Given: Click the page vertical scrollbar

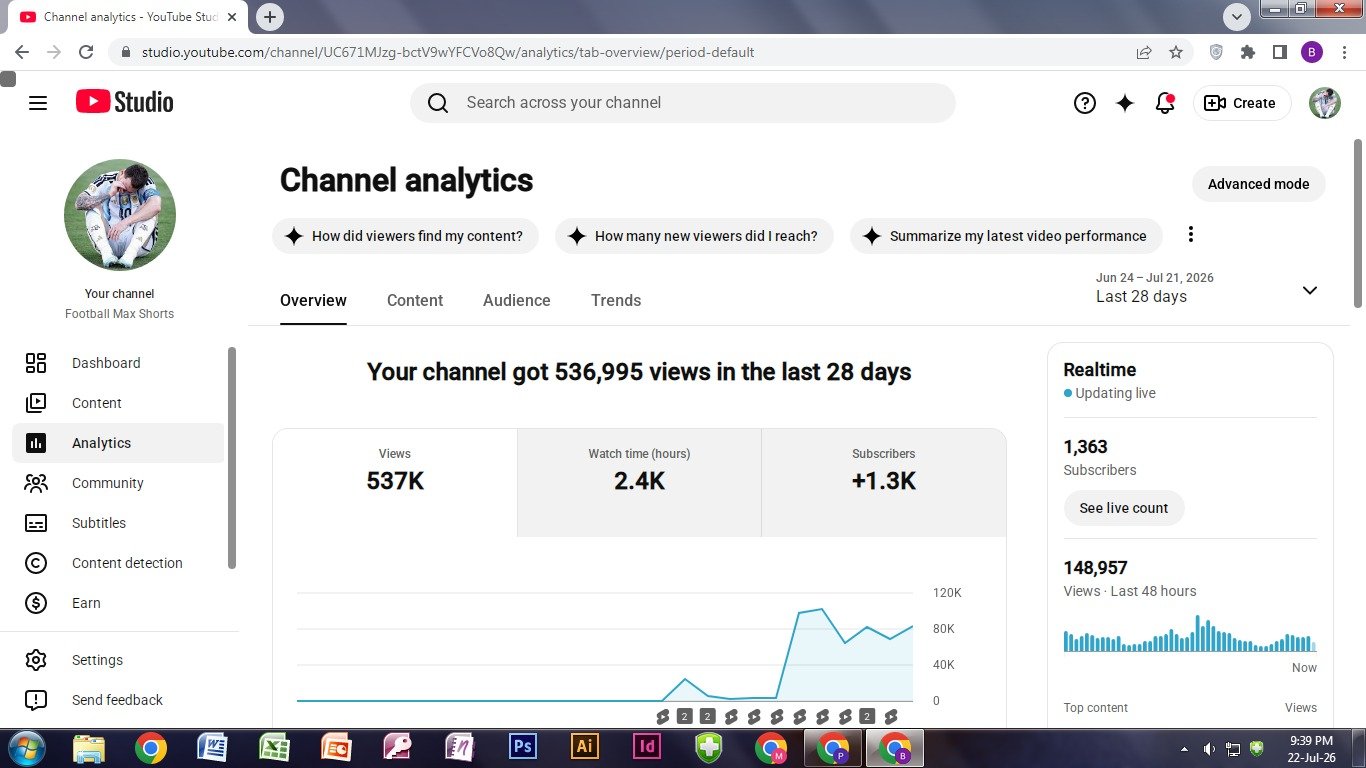Looking at the screenshot, I should [x=1358, y=224].
